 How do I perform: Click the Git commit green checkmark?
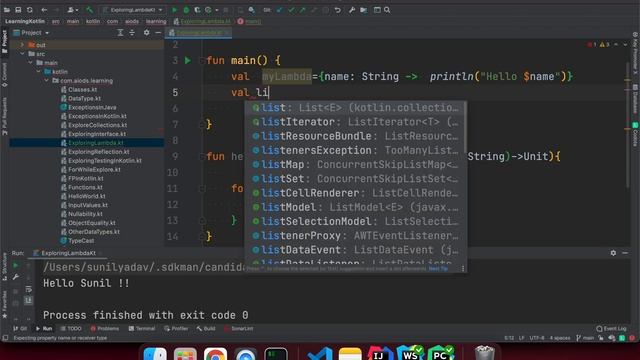click(291, 10)
